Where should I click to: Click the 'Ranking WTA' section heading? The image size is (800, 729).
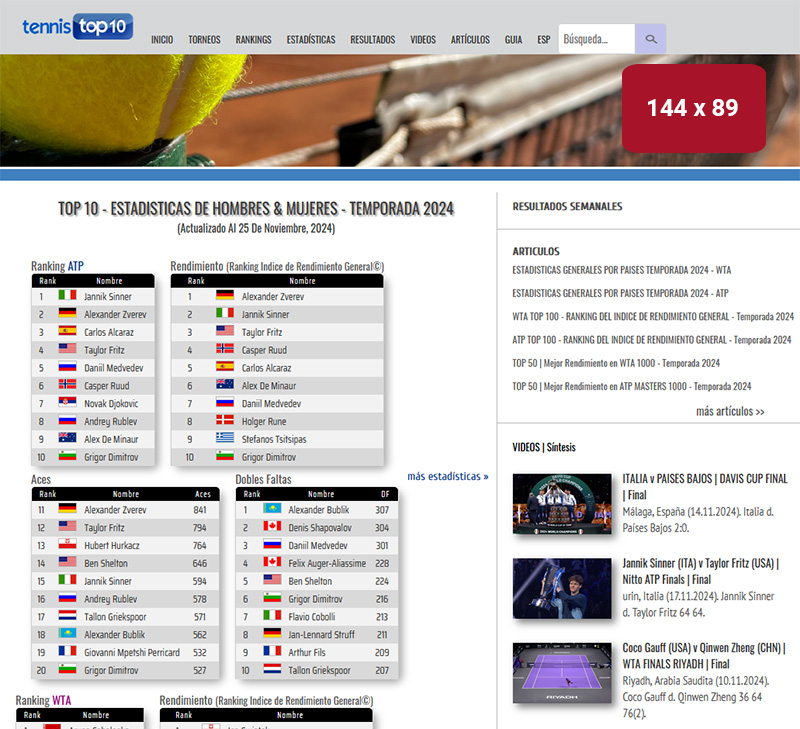(x=43, y=700)
